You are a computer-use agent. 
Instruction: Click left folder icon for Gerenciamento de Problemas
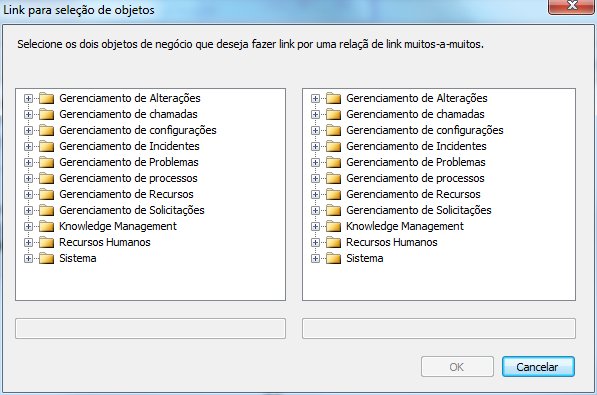[x=47, y=162]
